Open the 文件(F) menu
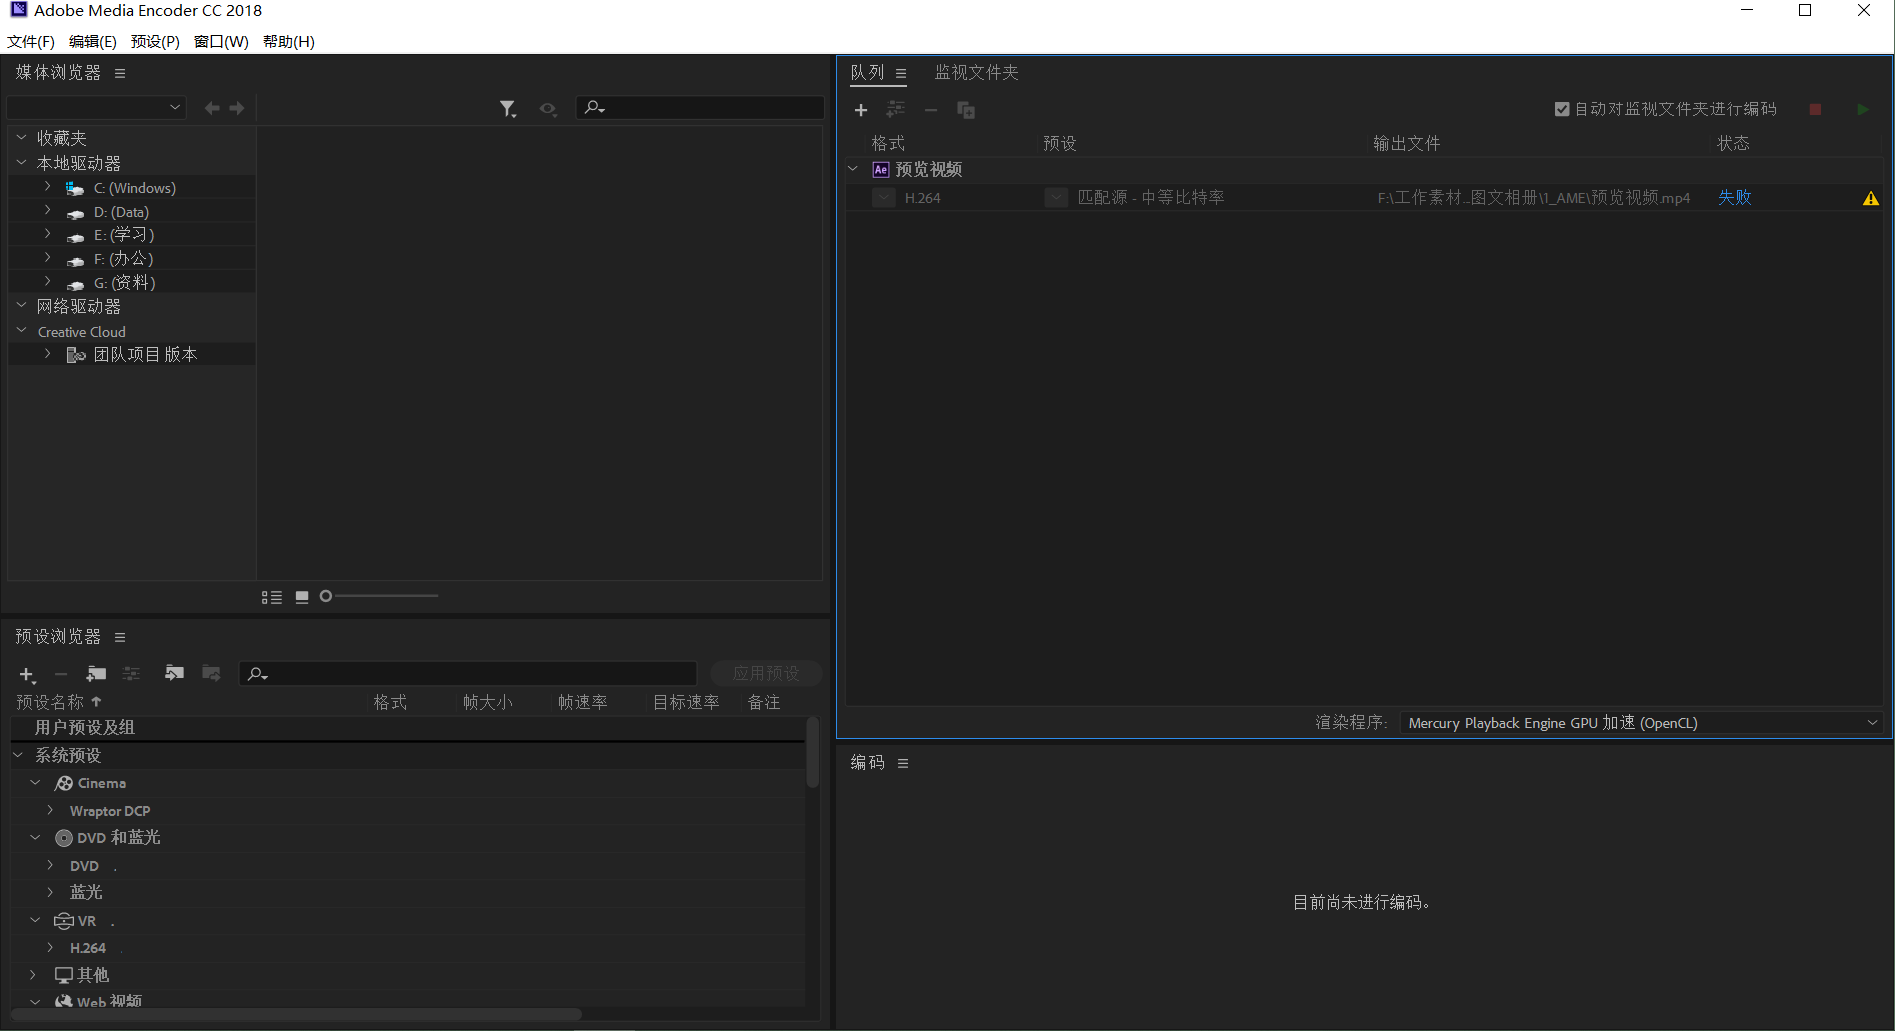This screenshot has width=1895, height=1031. point(31,41)
